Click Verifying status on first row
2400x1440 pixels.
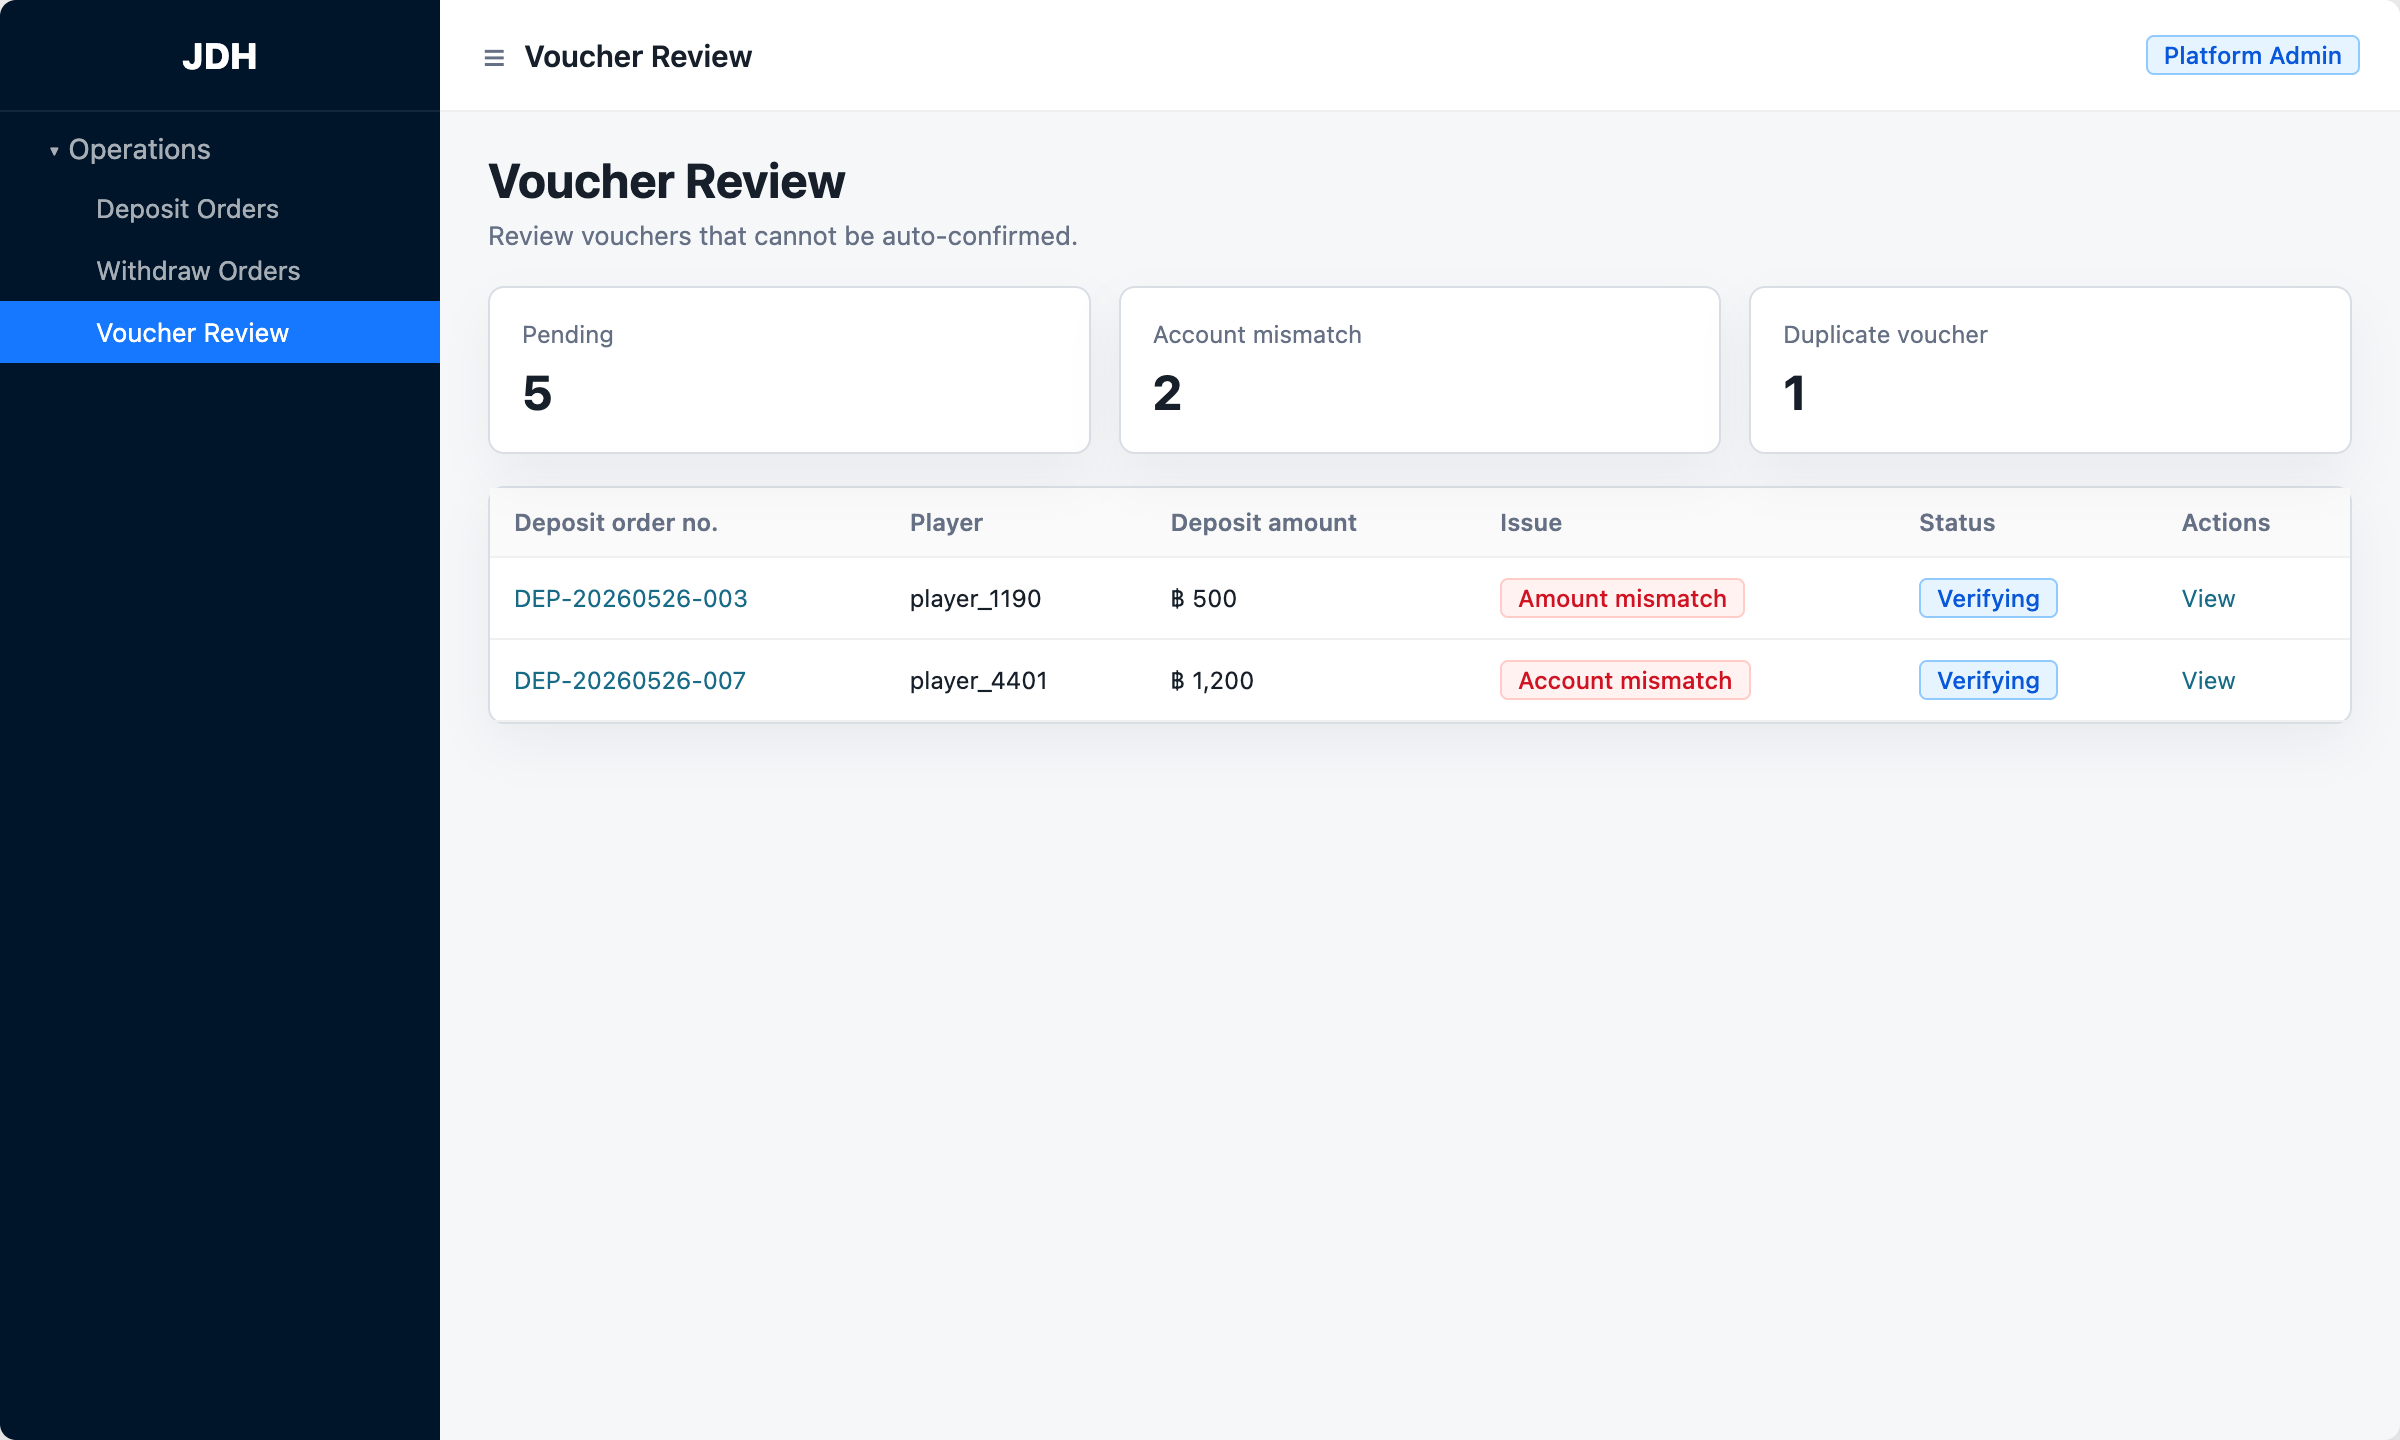click(1988, 598)
